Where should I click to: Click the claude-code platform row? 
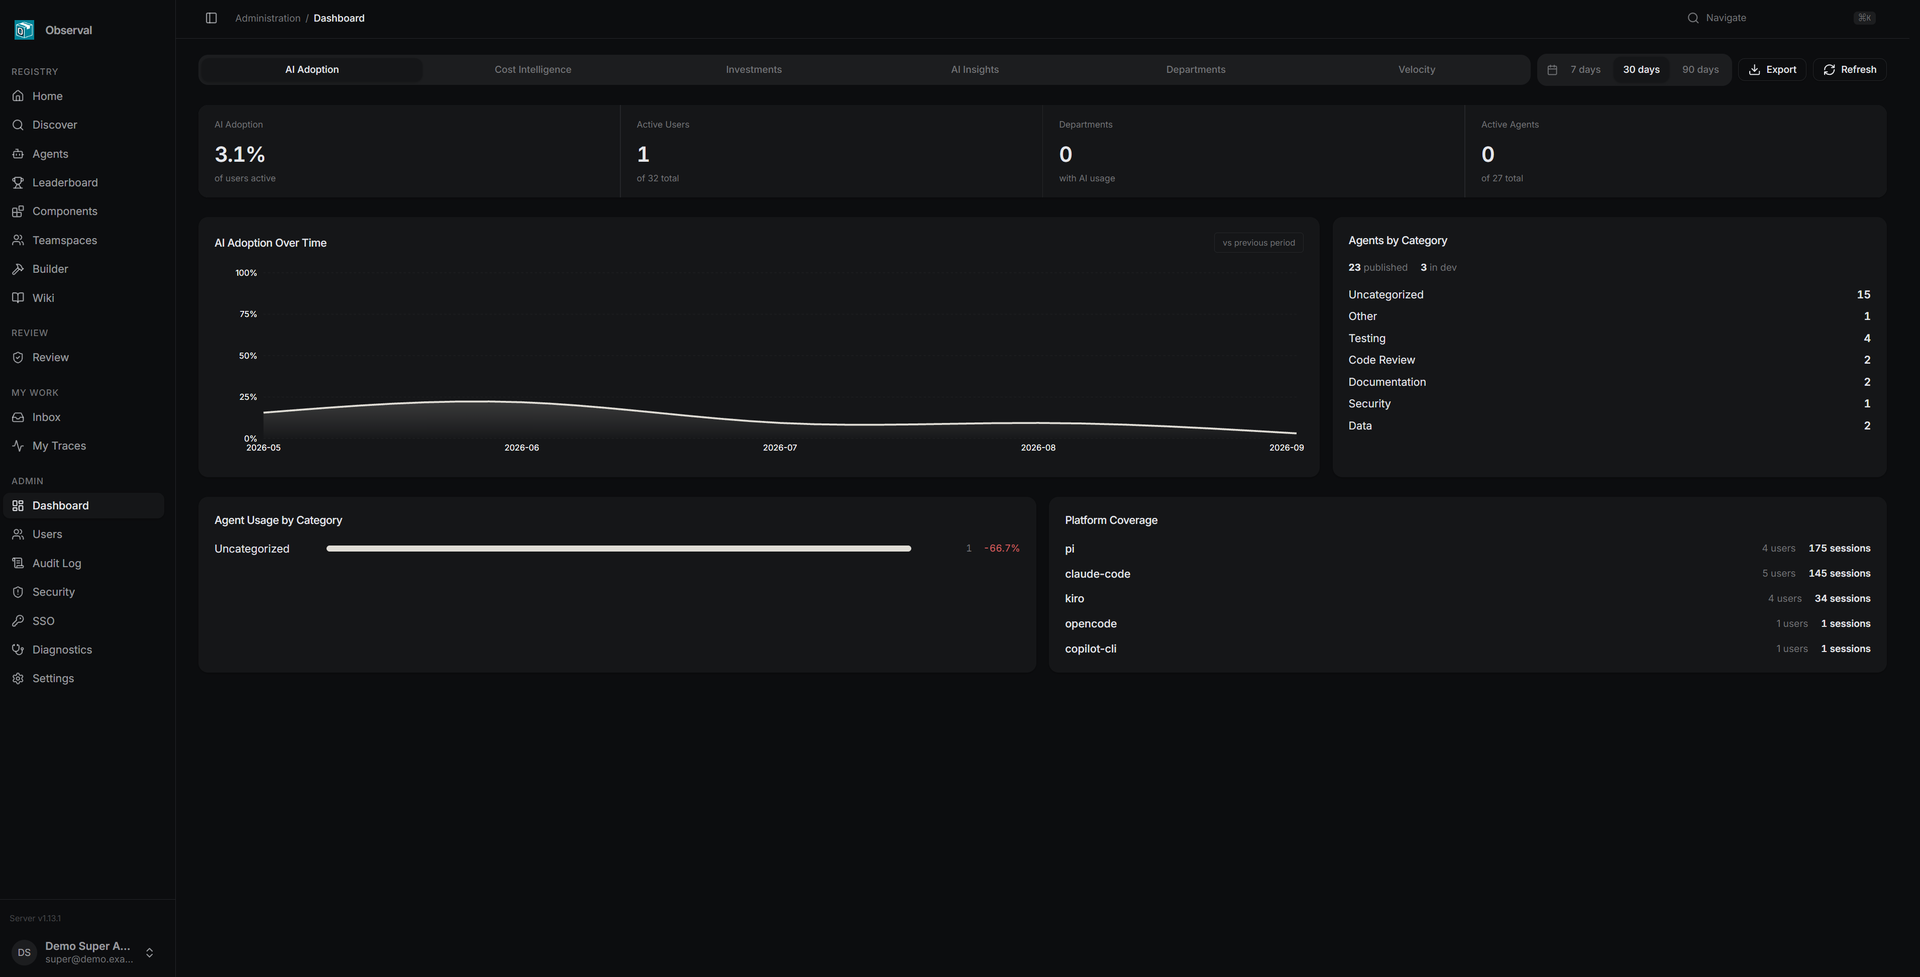tap(1467, 574)
